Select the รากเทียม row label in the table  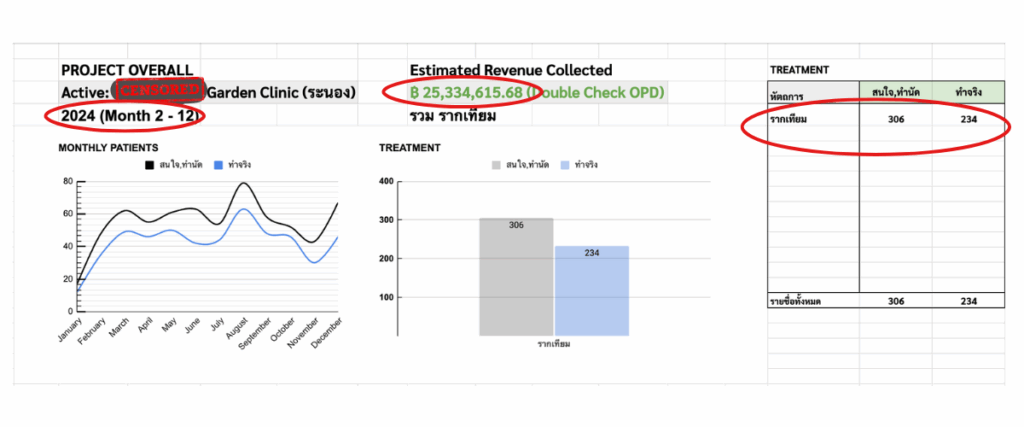791,119
